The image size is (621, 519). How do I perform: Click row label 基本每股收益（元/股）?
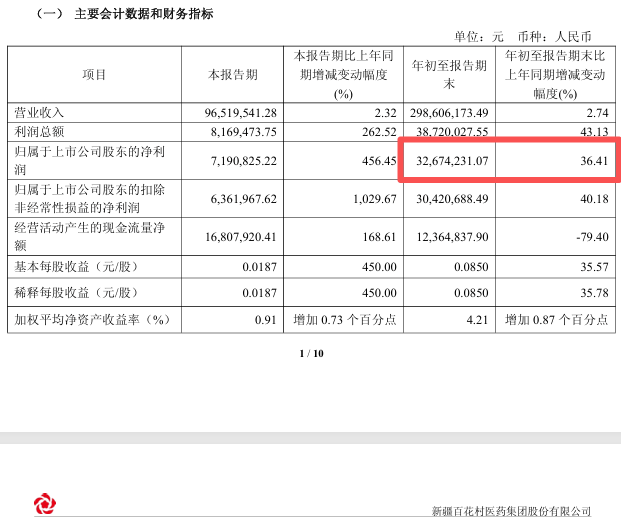tap(77, 267)
